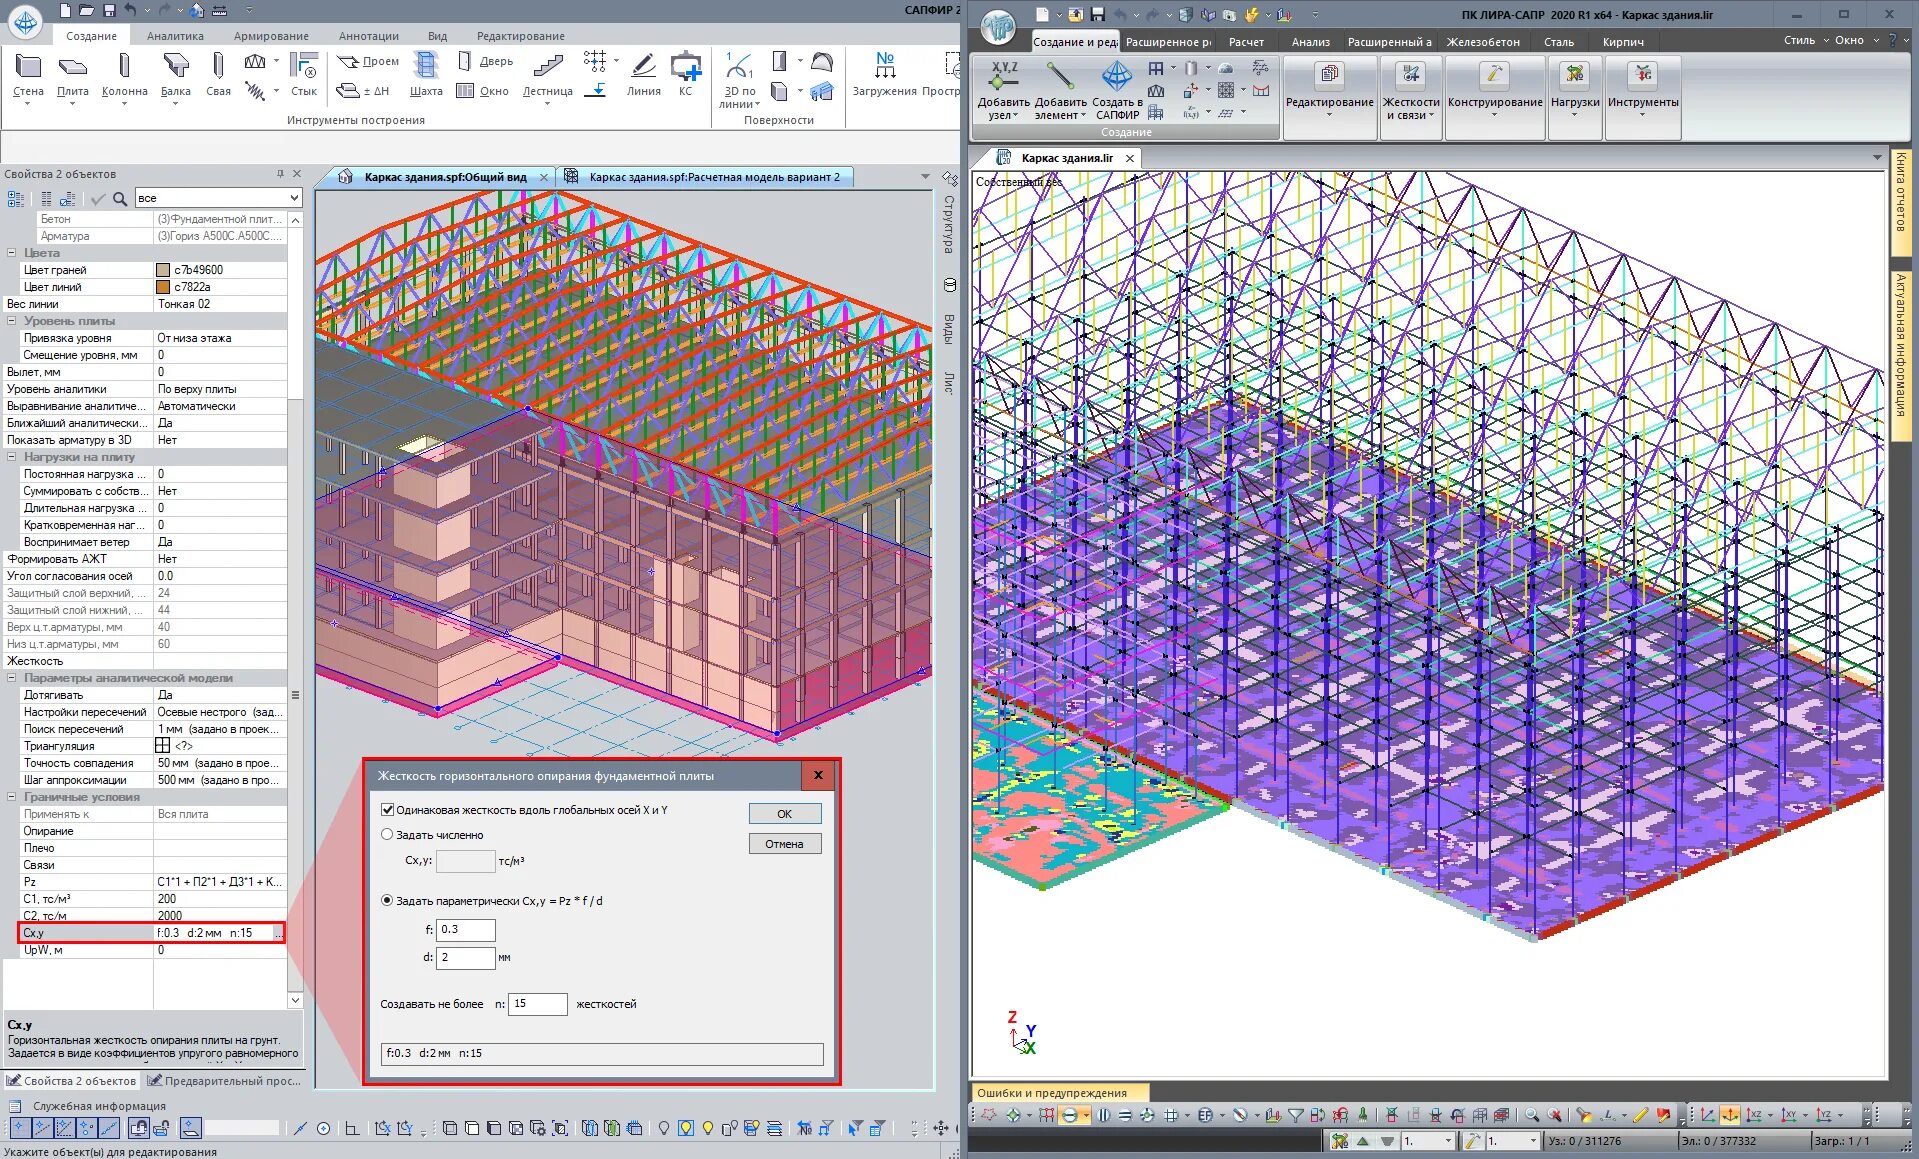Screen dimensions: 1919x1159
Task: Open the Загружения loadings tool
Action: pos(884,76)
